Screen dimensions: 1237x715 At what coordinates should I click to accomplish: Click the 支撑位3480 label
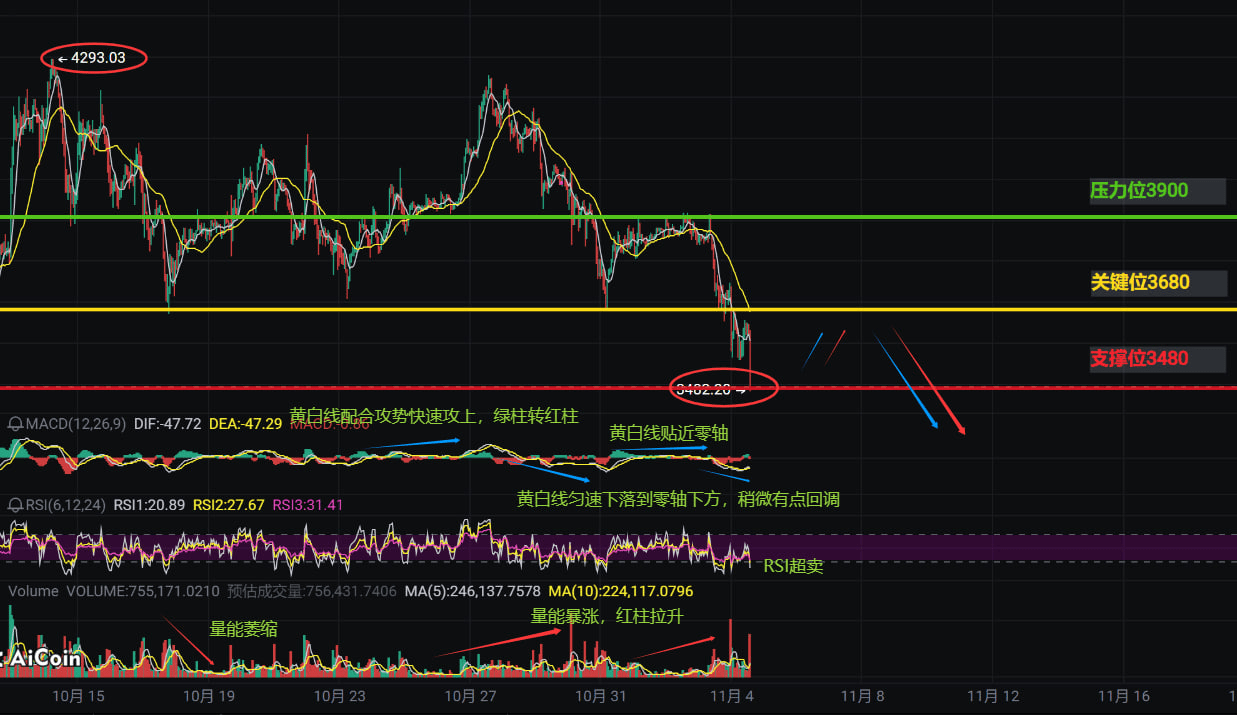coord(1140,358)
